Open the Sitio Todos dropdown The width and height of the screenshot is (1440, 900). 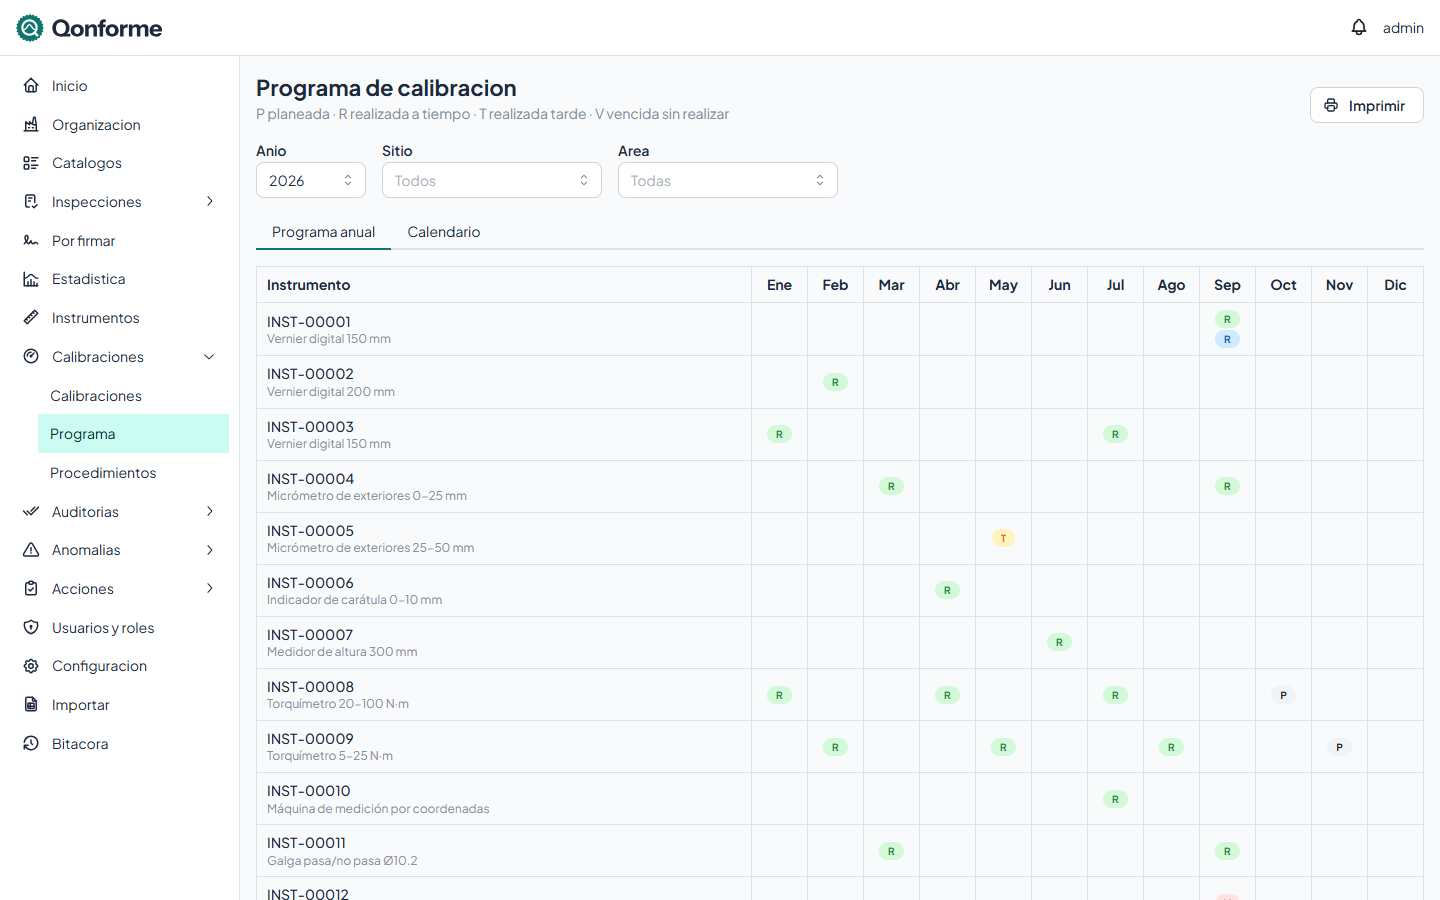[x=492, y=181]
